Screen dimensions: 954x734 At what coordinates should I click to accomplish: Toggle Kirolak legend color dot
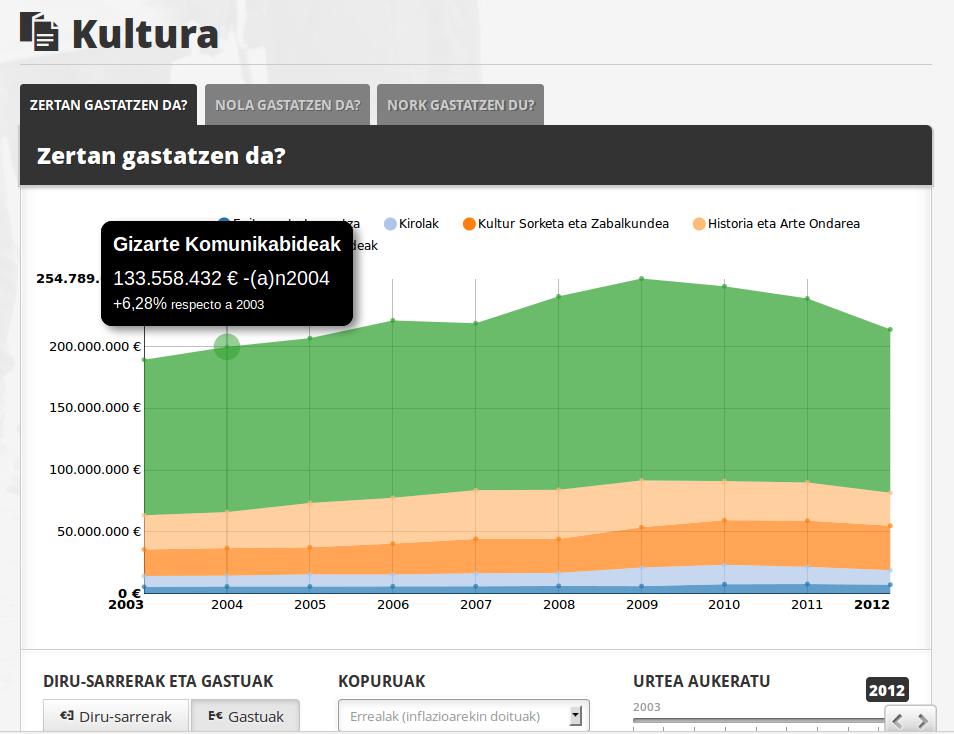click(x=390, y=224)
